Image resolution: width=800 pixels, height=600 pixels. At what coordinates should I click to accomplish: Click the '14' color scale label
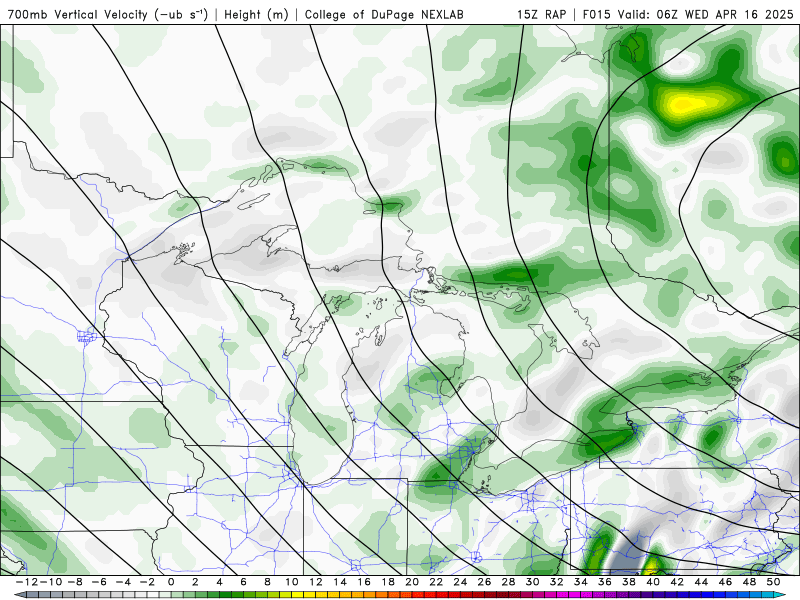(x=340, y=582)
